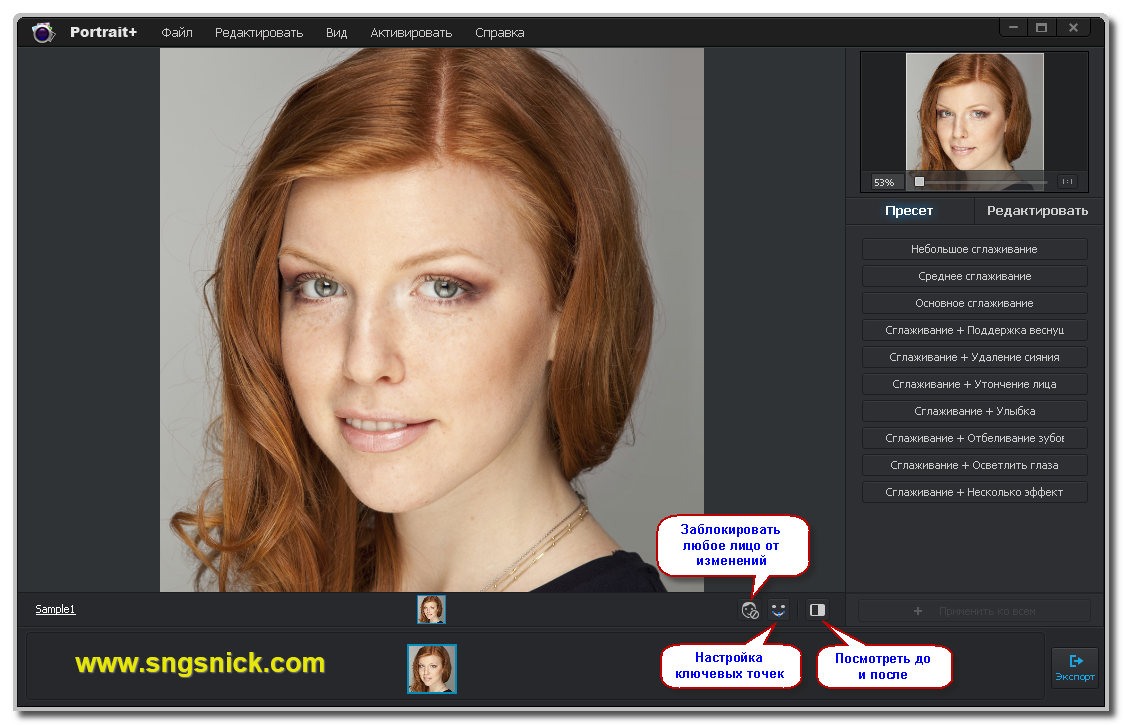The width and height of the screenshot is (1123, 725).
Task: Switch to the Редактировать tab in the right panel
Action: tap(1037, 211)
